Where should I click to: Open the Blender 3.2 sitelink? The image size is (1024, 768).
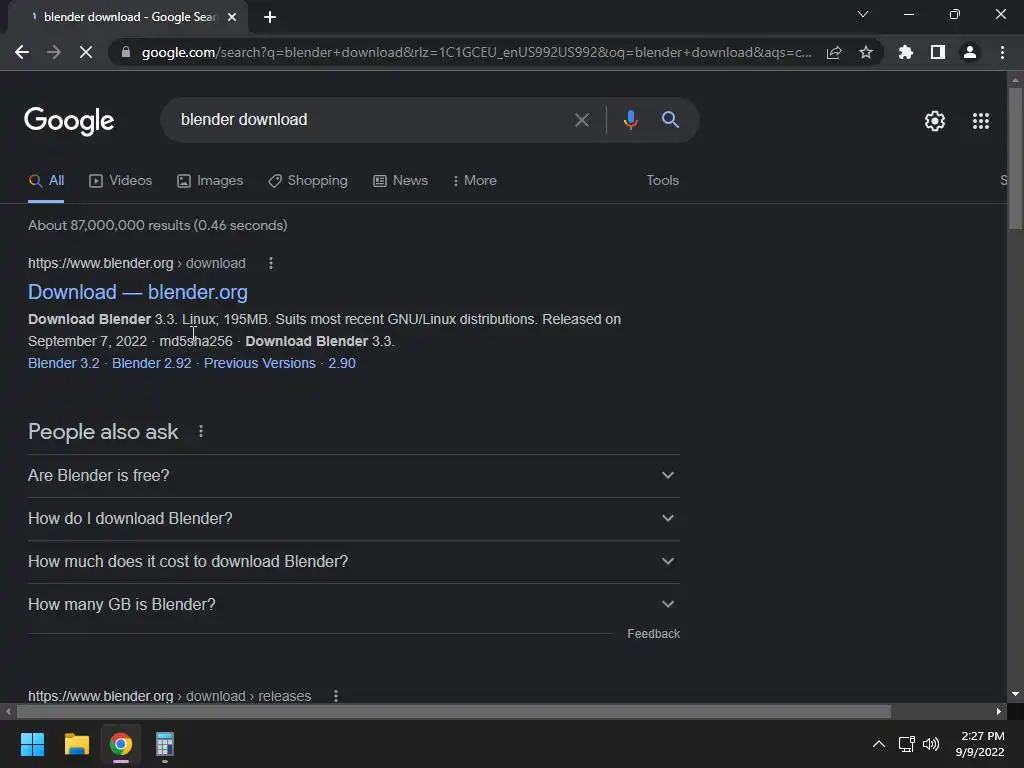[x=63, y=363]
